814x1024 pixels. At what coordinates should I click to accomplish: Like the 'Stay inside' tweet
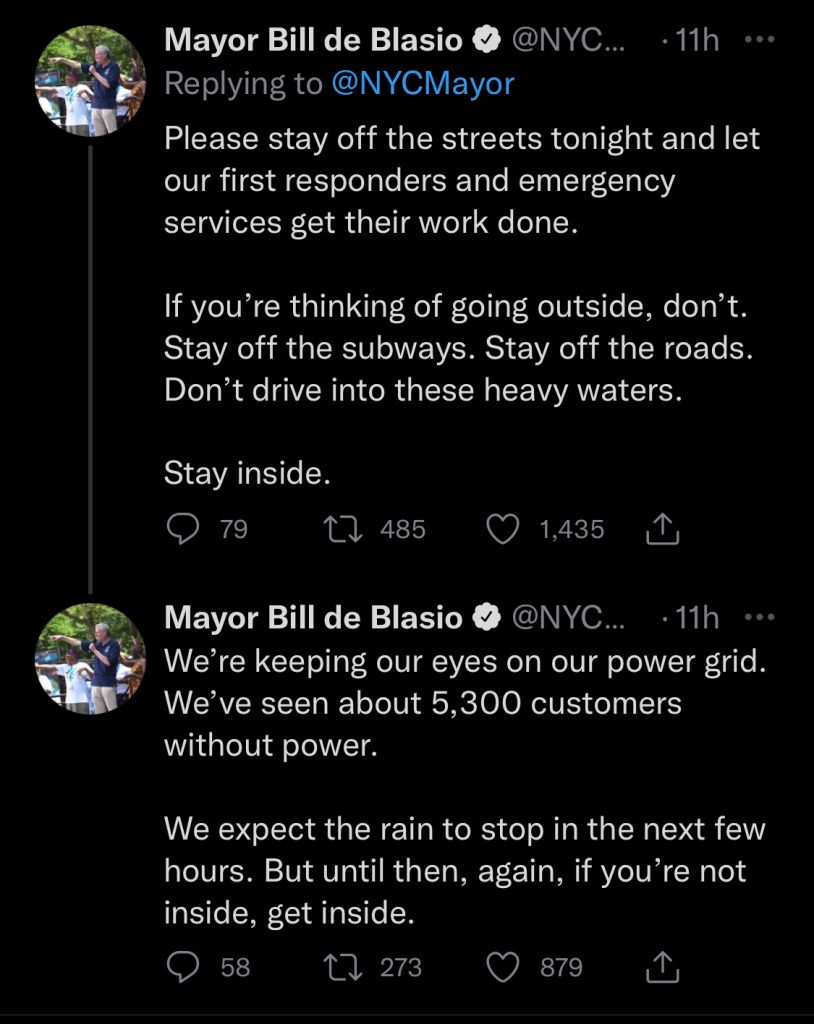(x=501, y=529)
